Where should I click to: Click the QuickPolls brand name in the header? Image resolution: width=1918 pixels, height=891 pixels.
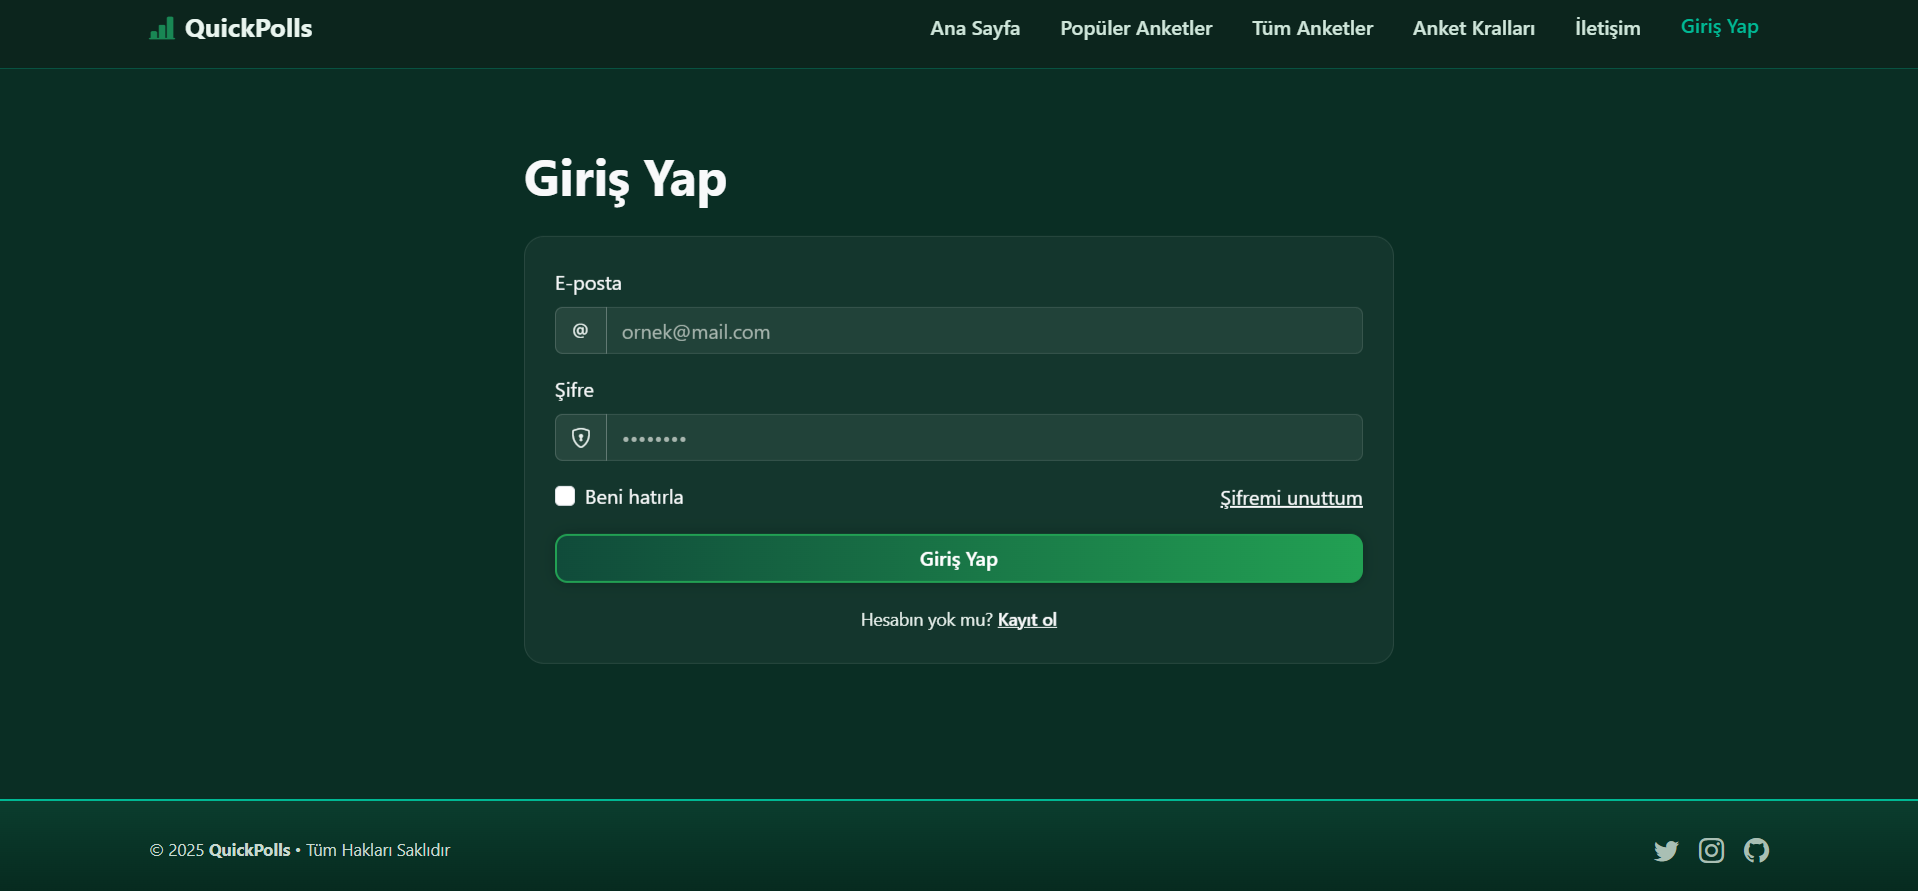(x=248, y=28)
